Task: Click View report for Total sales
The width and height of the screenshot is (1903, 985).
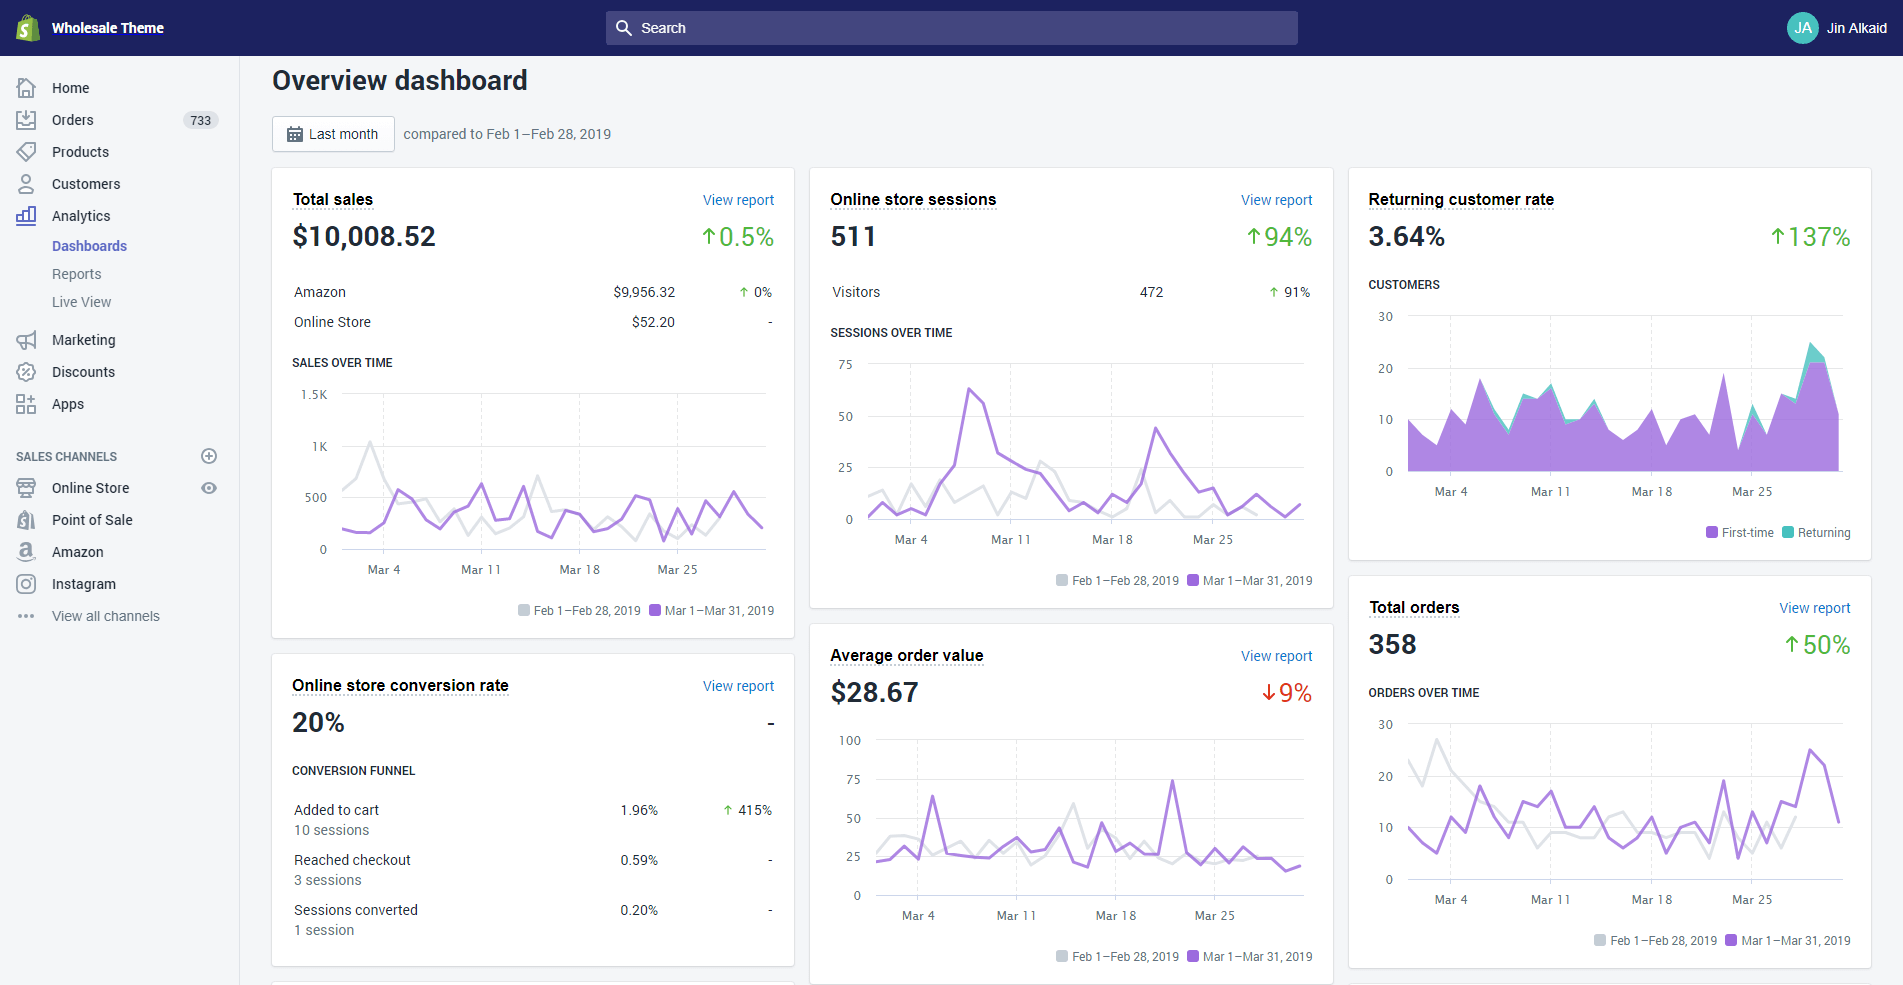Action: (738, 200)
